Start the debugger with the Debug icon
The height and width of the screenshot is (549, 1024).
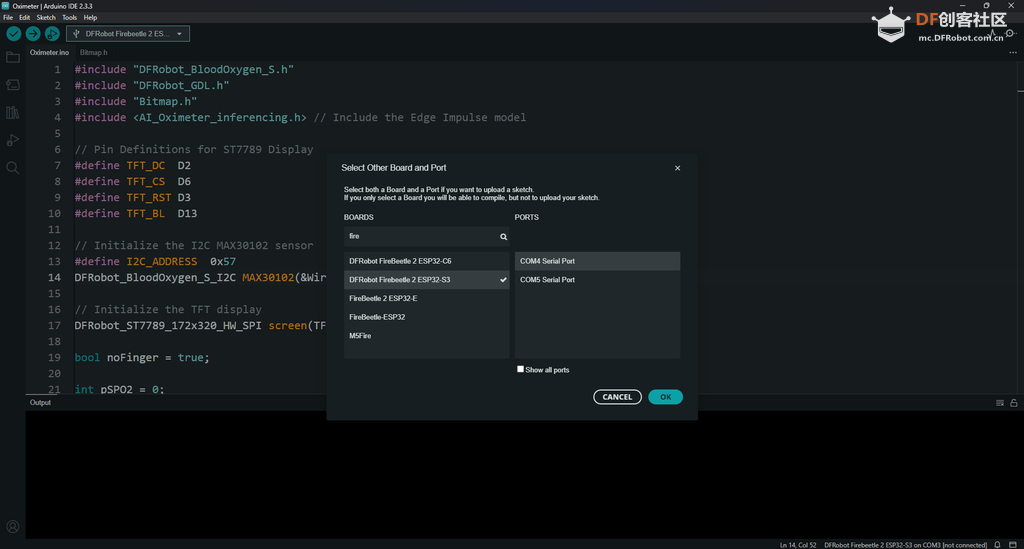[x=52, y=34]
